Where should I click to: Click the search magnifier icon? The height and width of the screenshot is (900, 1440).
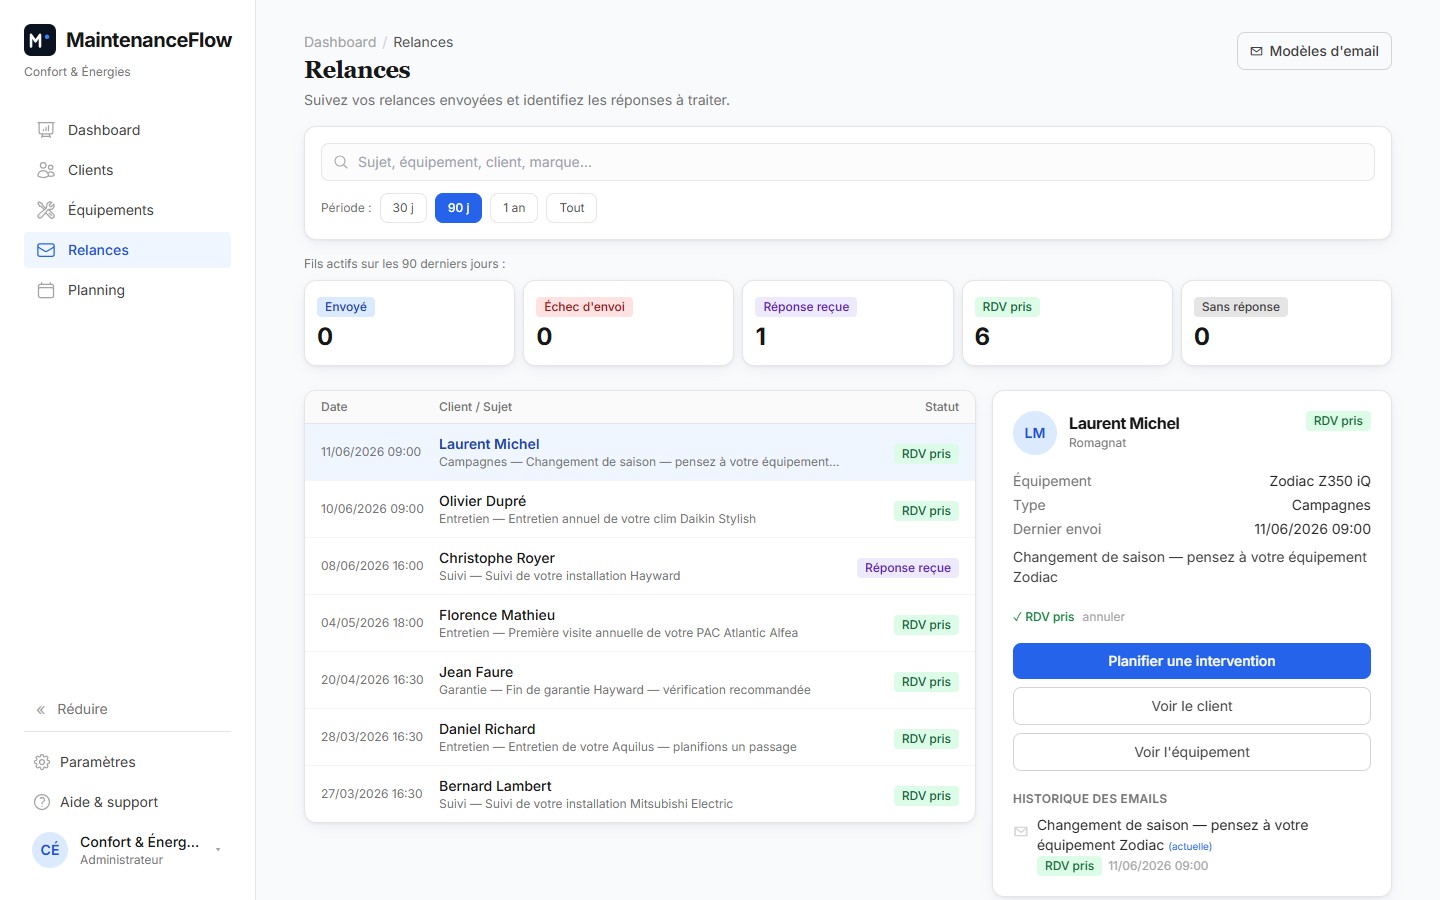341,162
